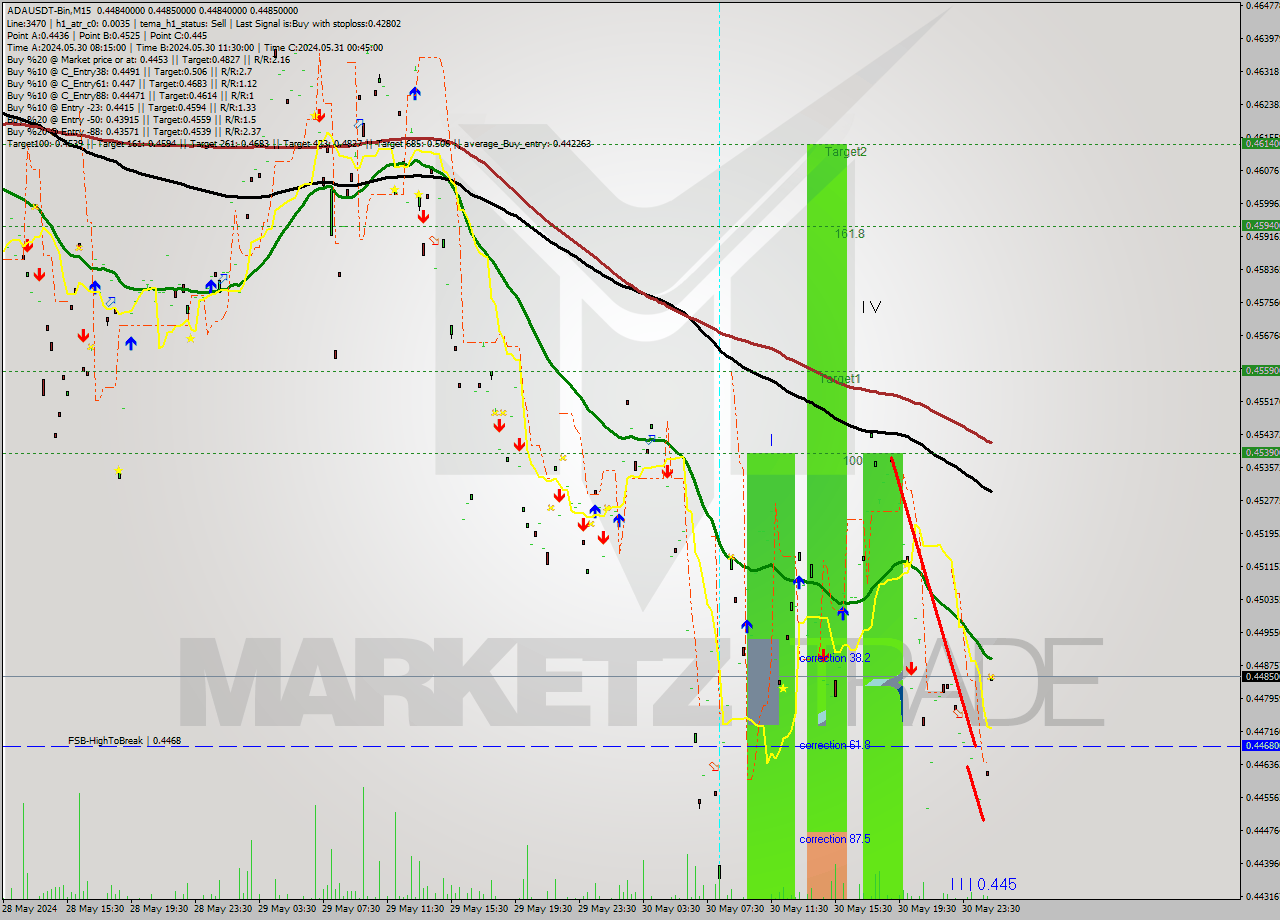Click the 30 May 11:30 time axis label
The height and width of the screenshot is (920, 1280).
tap(800, 910)
